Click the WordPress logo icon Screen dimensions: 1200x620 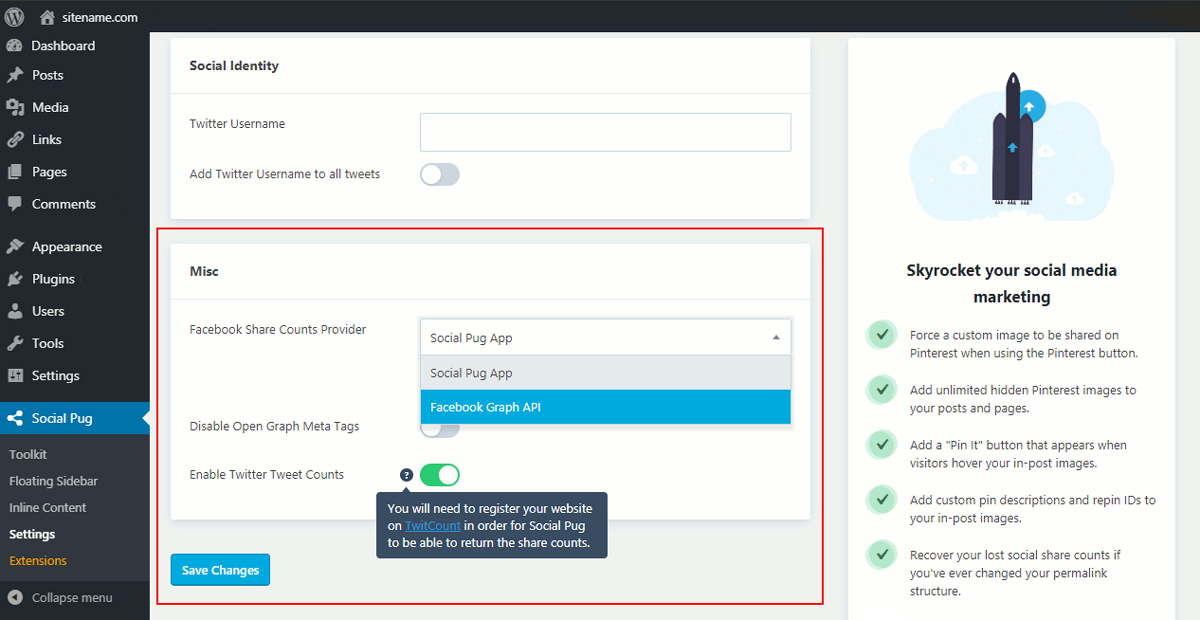click(x=15, y=17)
